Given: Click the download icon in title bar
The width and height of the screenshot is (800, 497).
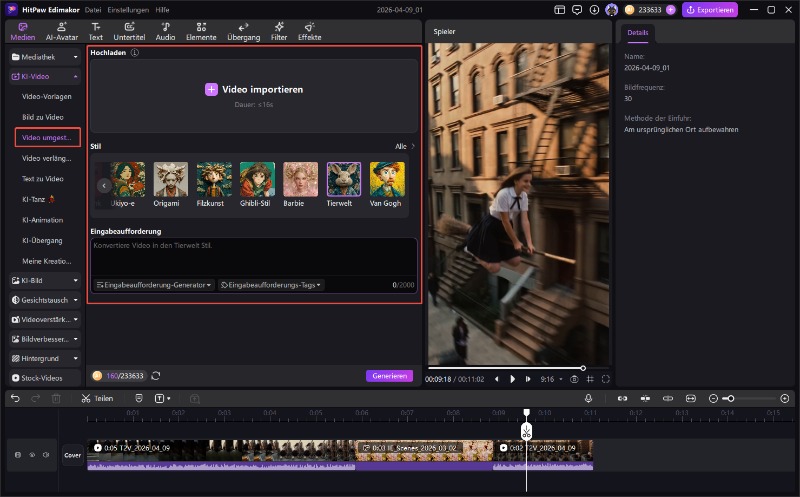Looking at the screenshot, I should click(596, 9).
